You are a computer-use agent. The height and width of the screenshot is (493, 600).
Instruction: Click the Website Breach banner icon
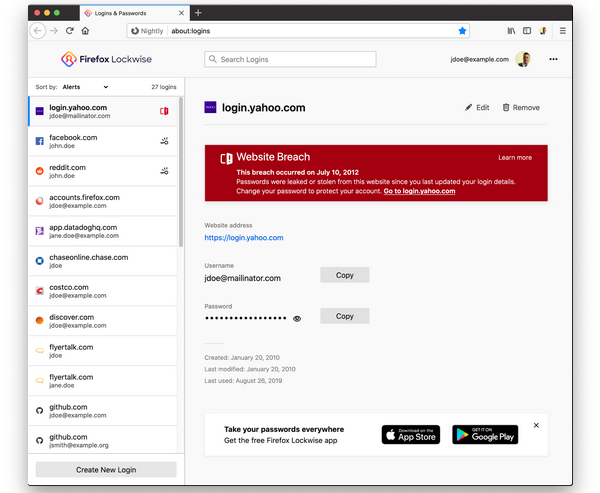pos(226,158)
